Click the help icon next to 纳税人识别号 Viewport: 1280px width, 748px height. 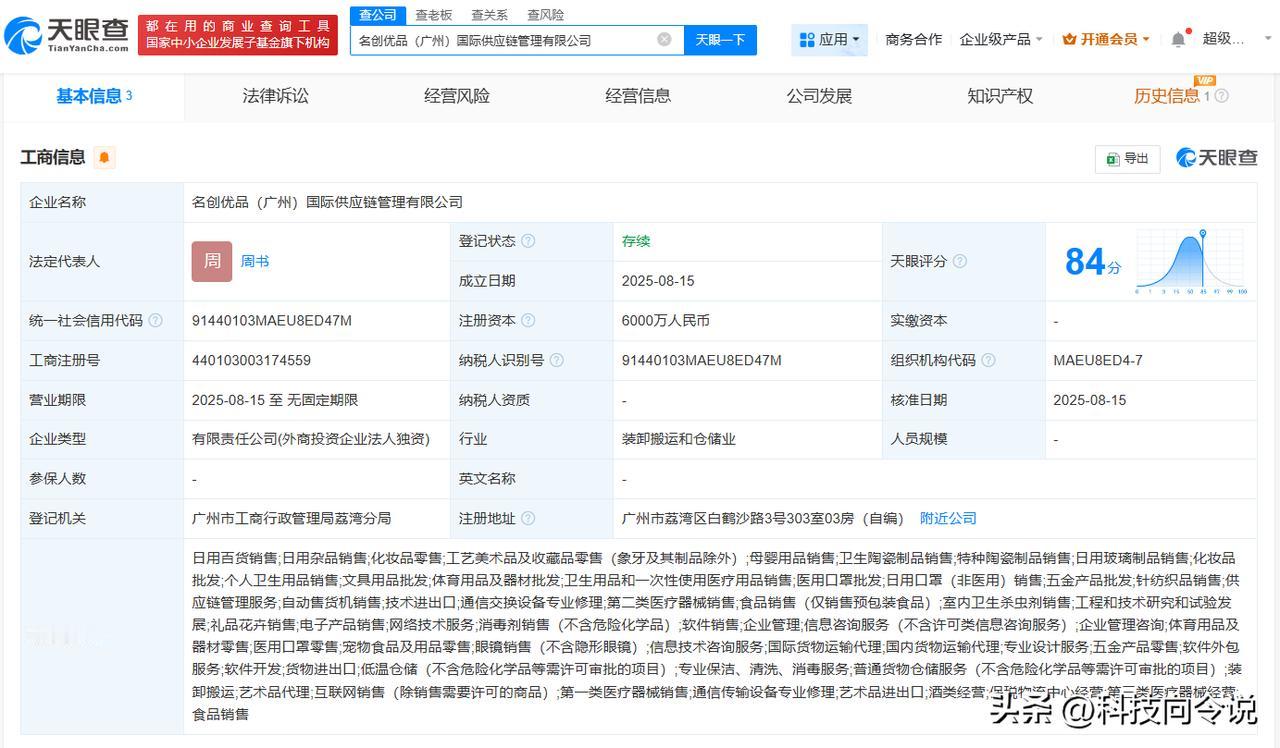coord(556,360)
